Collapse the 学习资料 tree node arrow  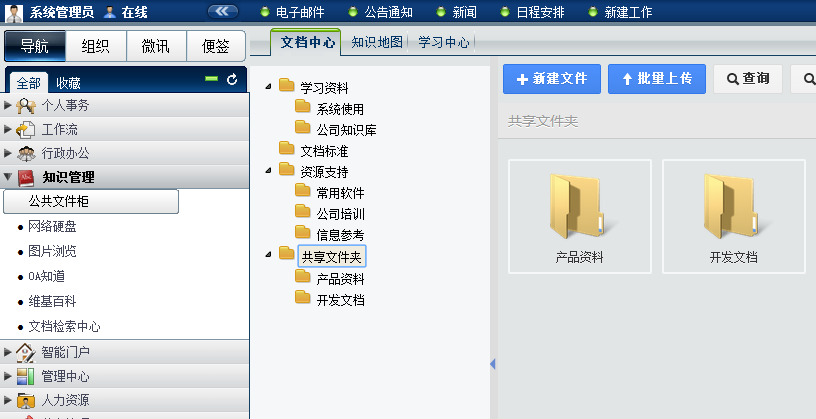pyautogui.click(x=268, y=86)
